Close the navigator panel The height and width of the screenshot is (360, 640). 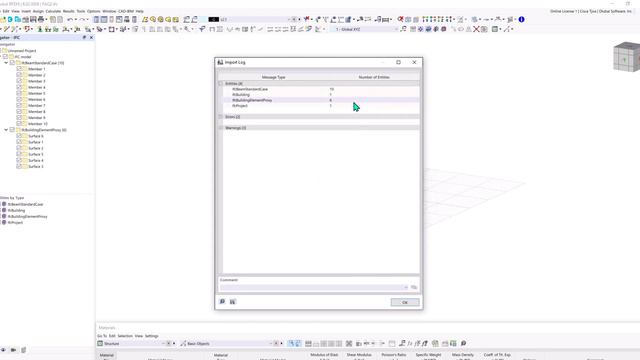click(91, 37)
